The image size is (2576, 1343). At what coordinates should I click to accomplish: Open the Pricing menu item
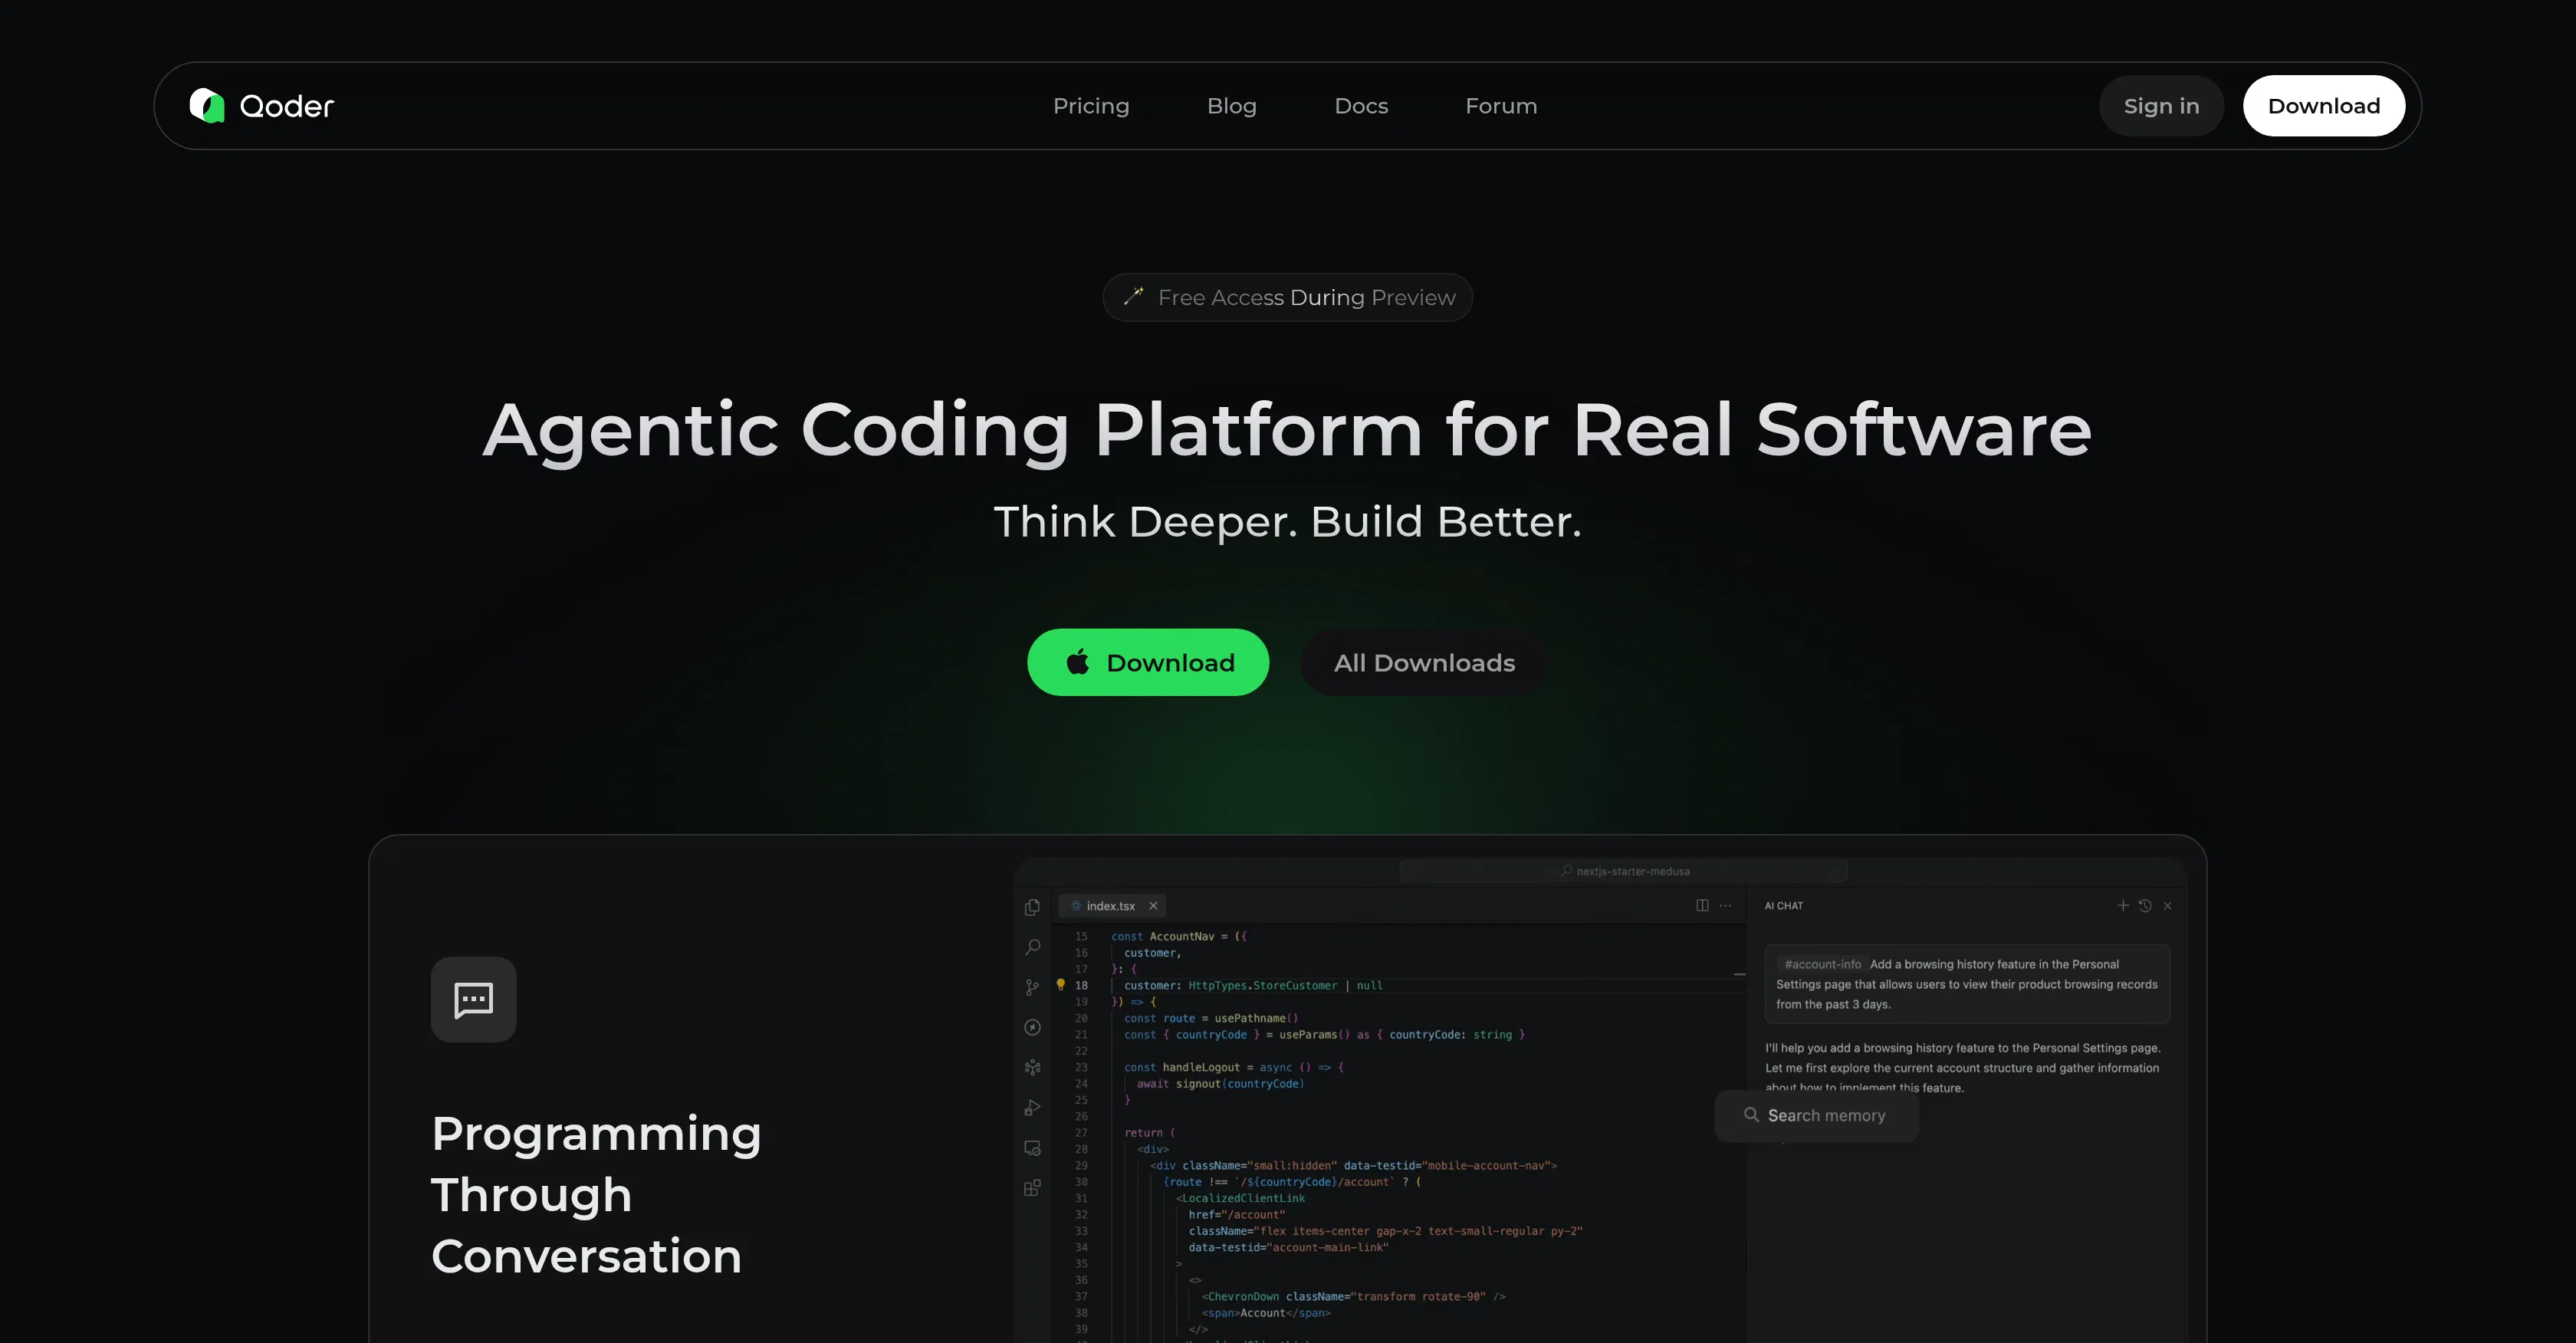pos(1091,106)
